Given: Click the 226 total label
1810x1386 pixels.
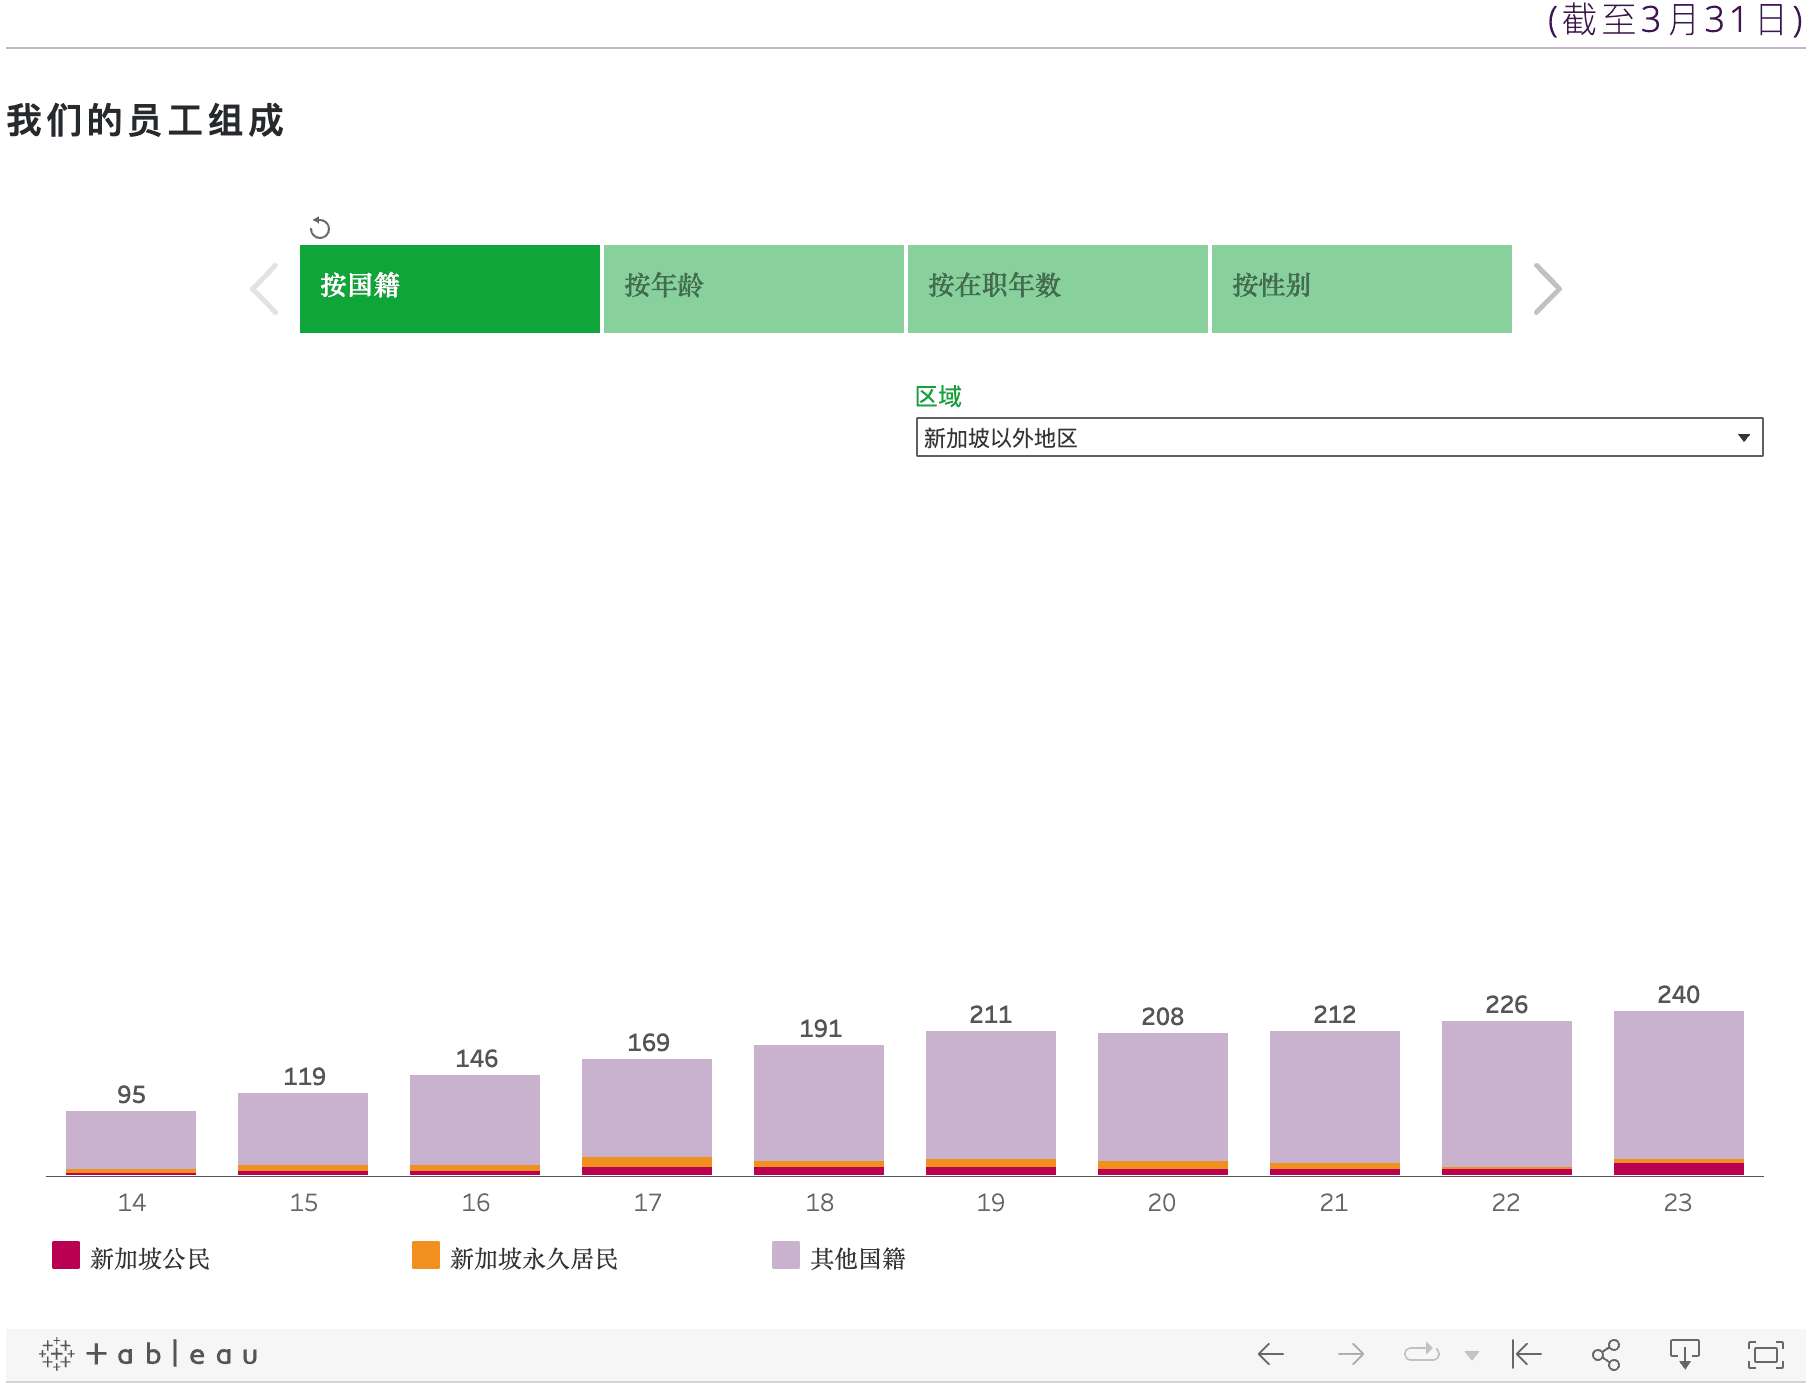Looking at the screenshot, I should tap(1506, 1005).
